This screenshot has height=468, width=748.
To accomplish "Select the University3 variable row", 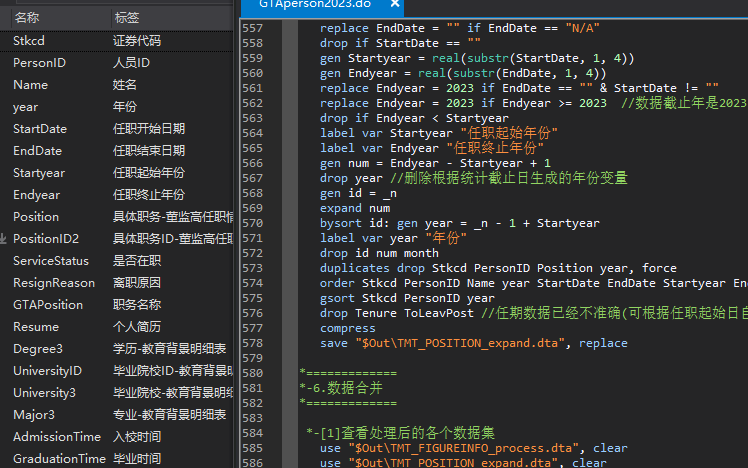I will tap(116, 393).
